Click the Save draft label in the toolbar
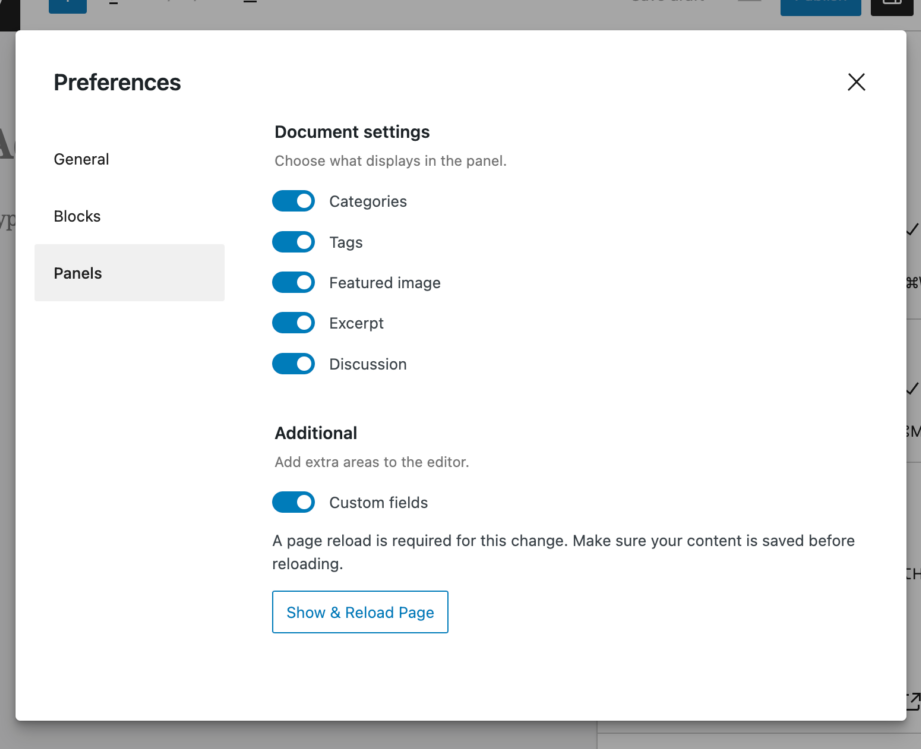This screenshot has height=749, width=921. pos(665,3)
